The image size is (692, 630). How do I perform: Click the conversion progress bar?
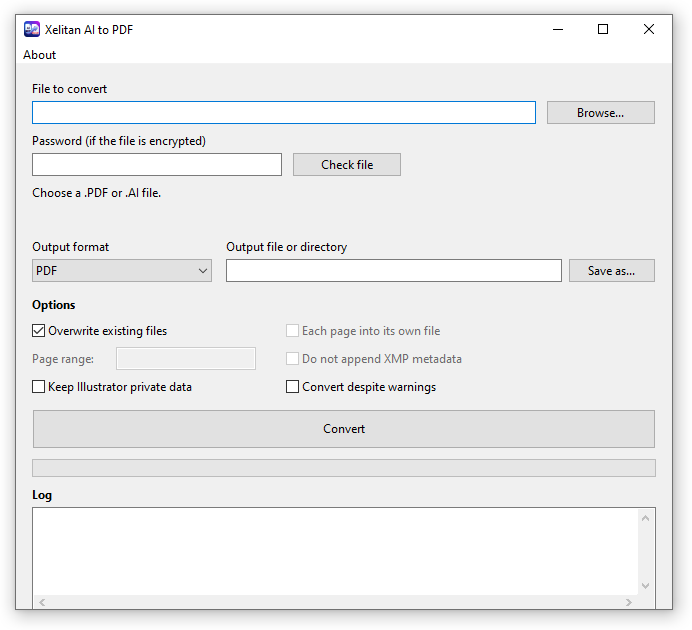(344, 468)
